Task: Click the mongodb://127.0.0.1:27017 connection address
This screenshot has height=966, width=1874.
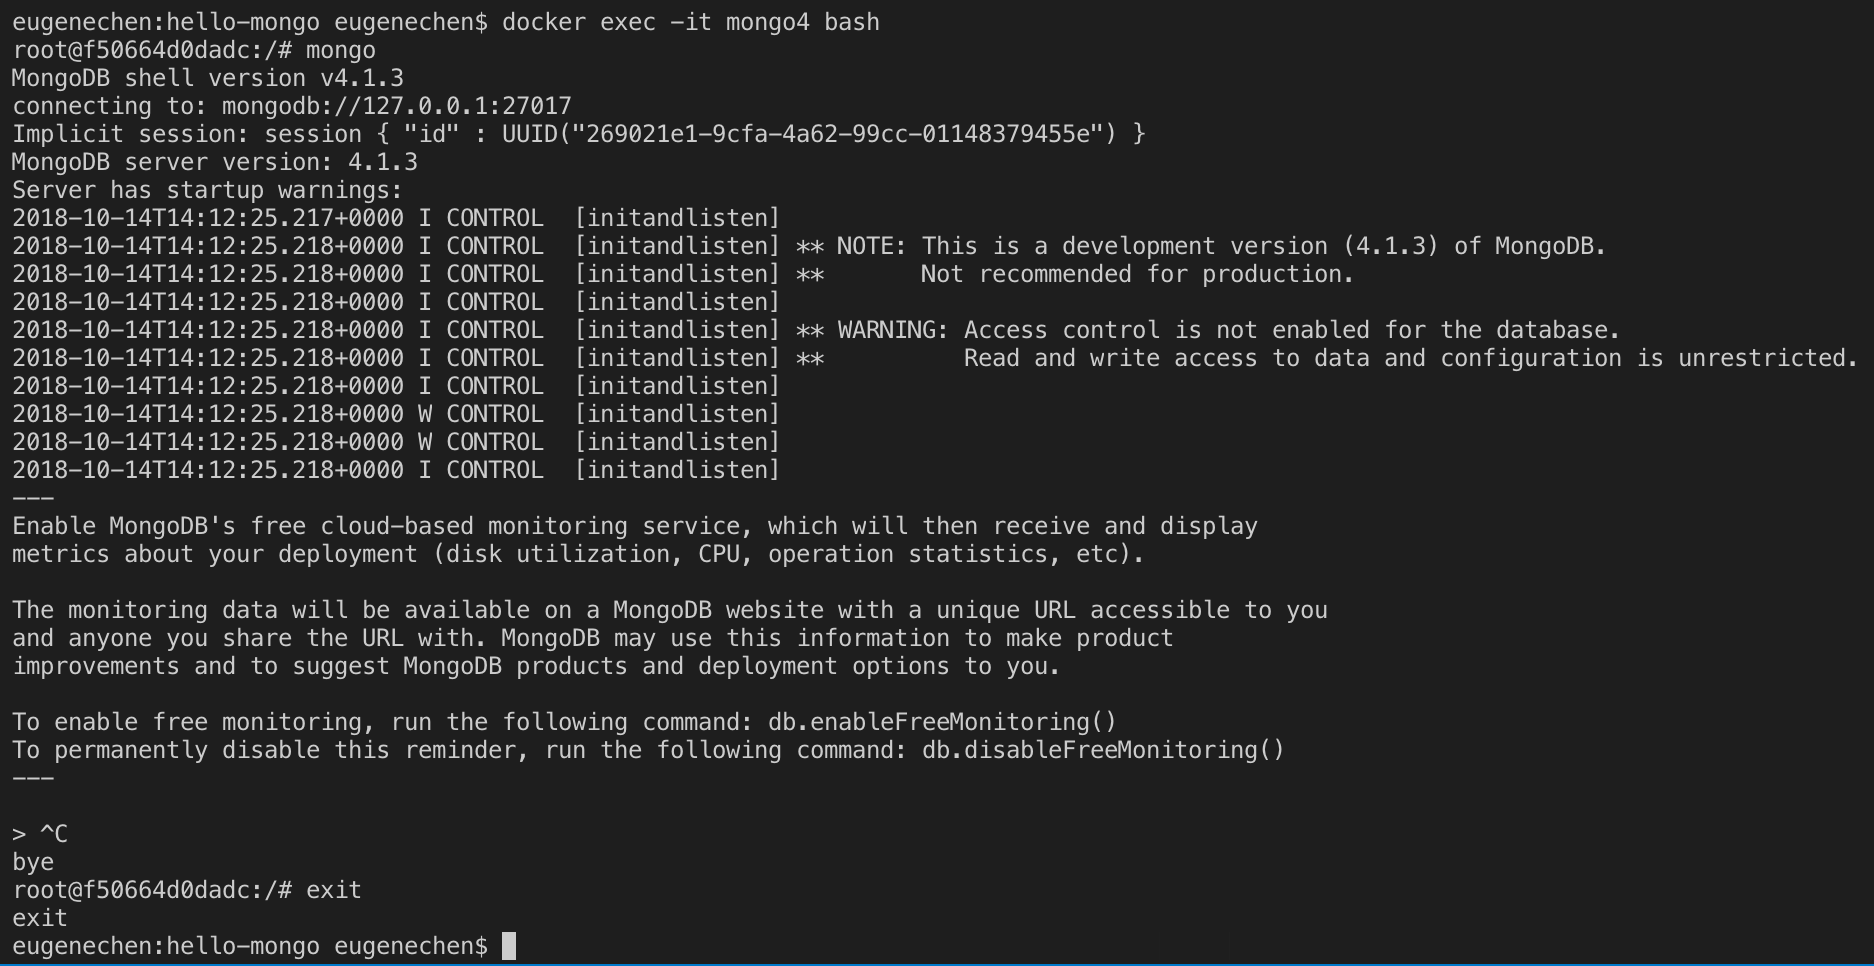Action: coord(396,106)
